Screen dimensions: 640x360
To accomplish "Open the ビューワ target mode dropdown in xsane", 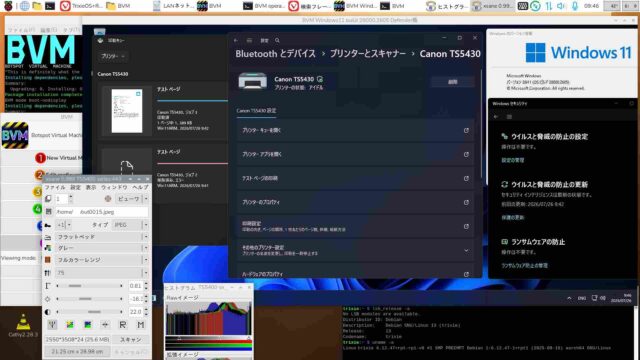I will 131,199.
